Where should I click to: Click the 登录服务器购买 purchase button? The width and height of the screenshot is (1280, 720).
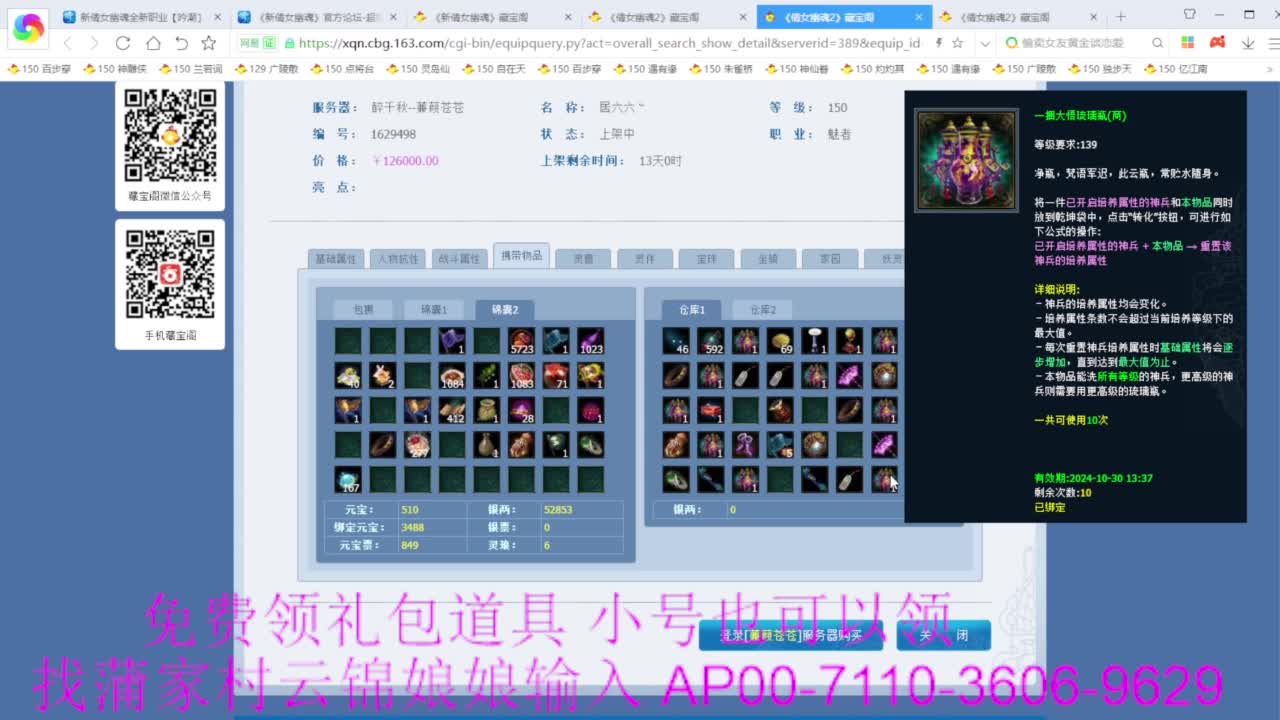[793, 634]
